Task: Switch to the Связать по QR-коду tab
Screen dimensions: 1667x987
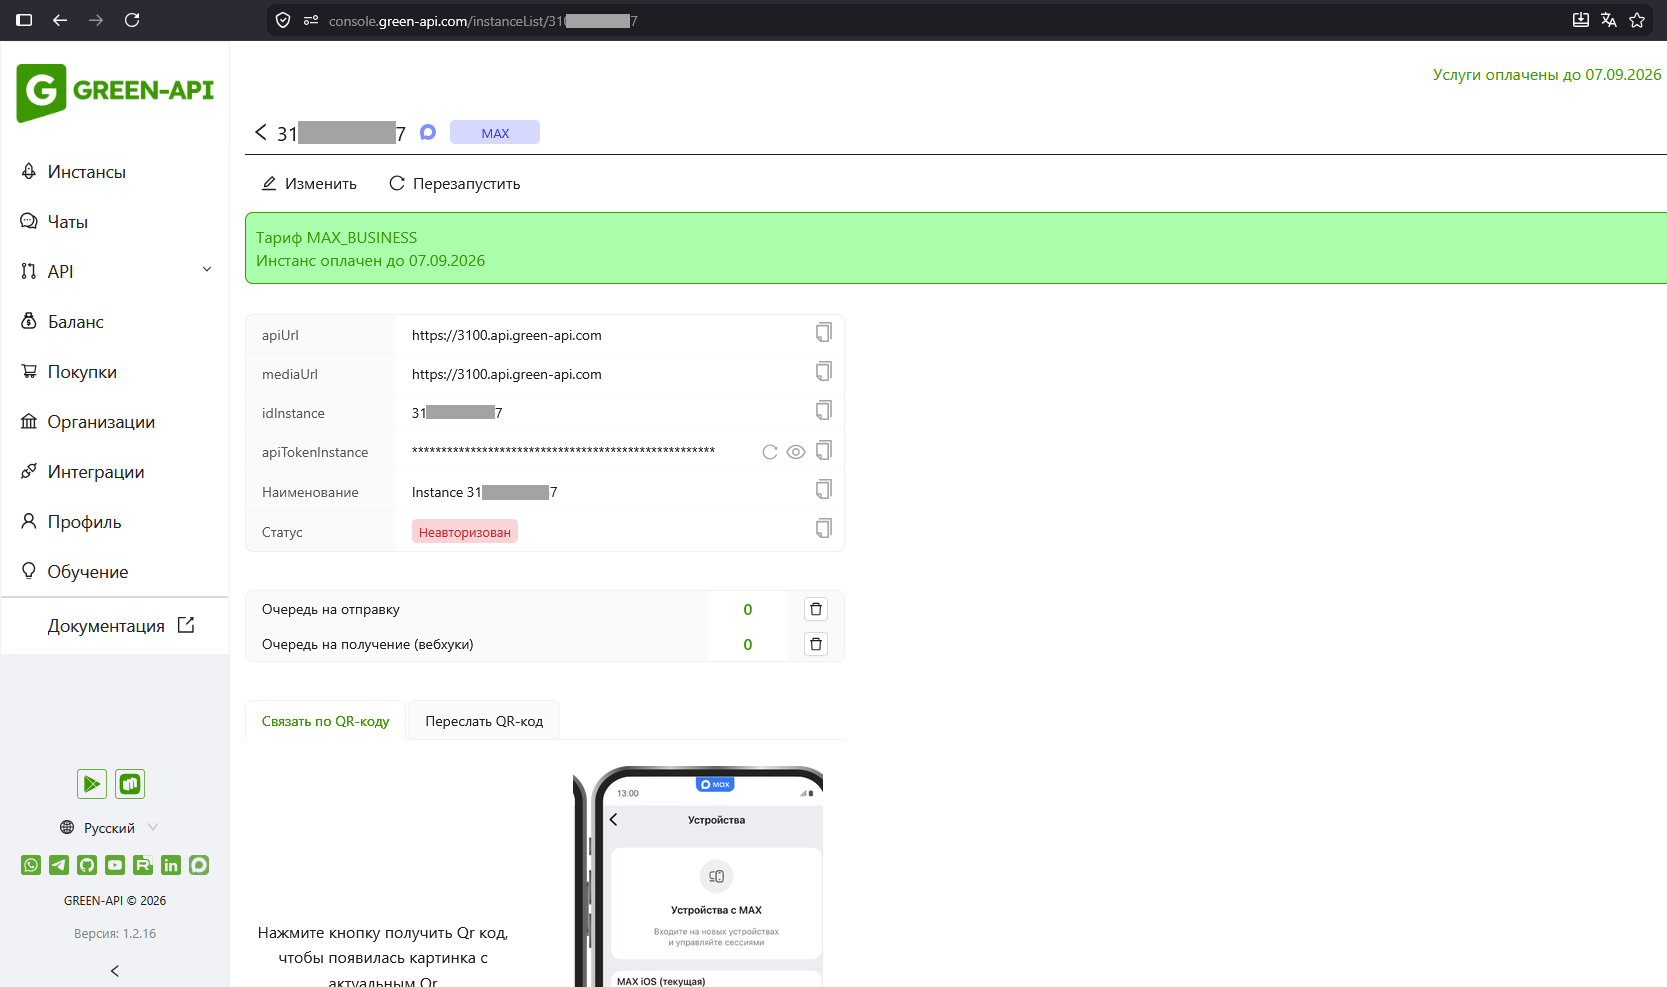Action: (326, 721)
